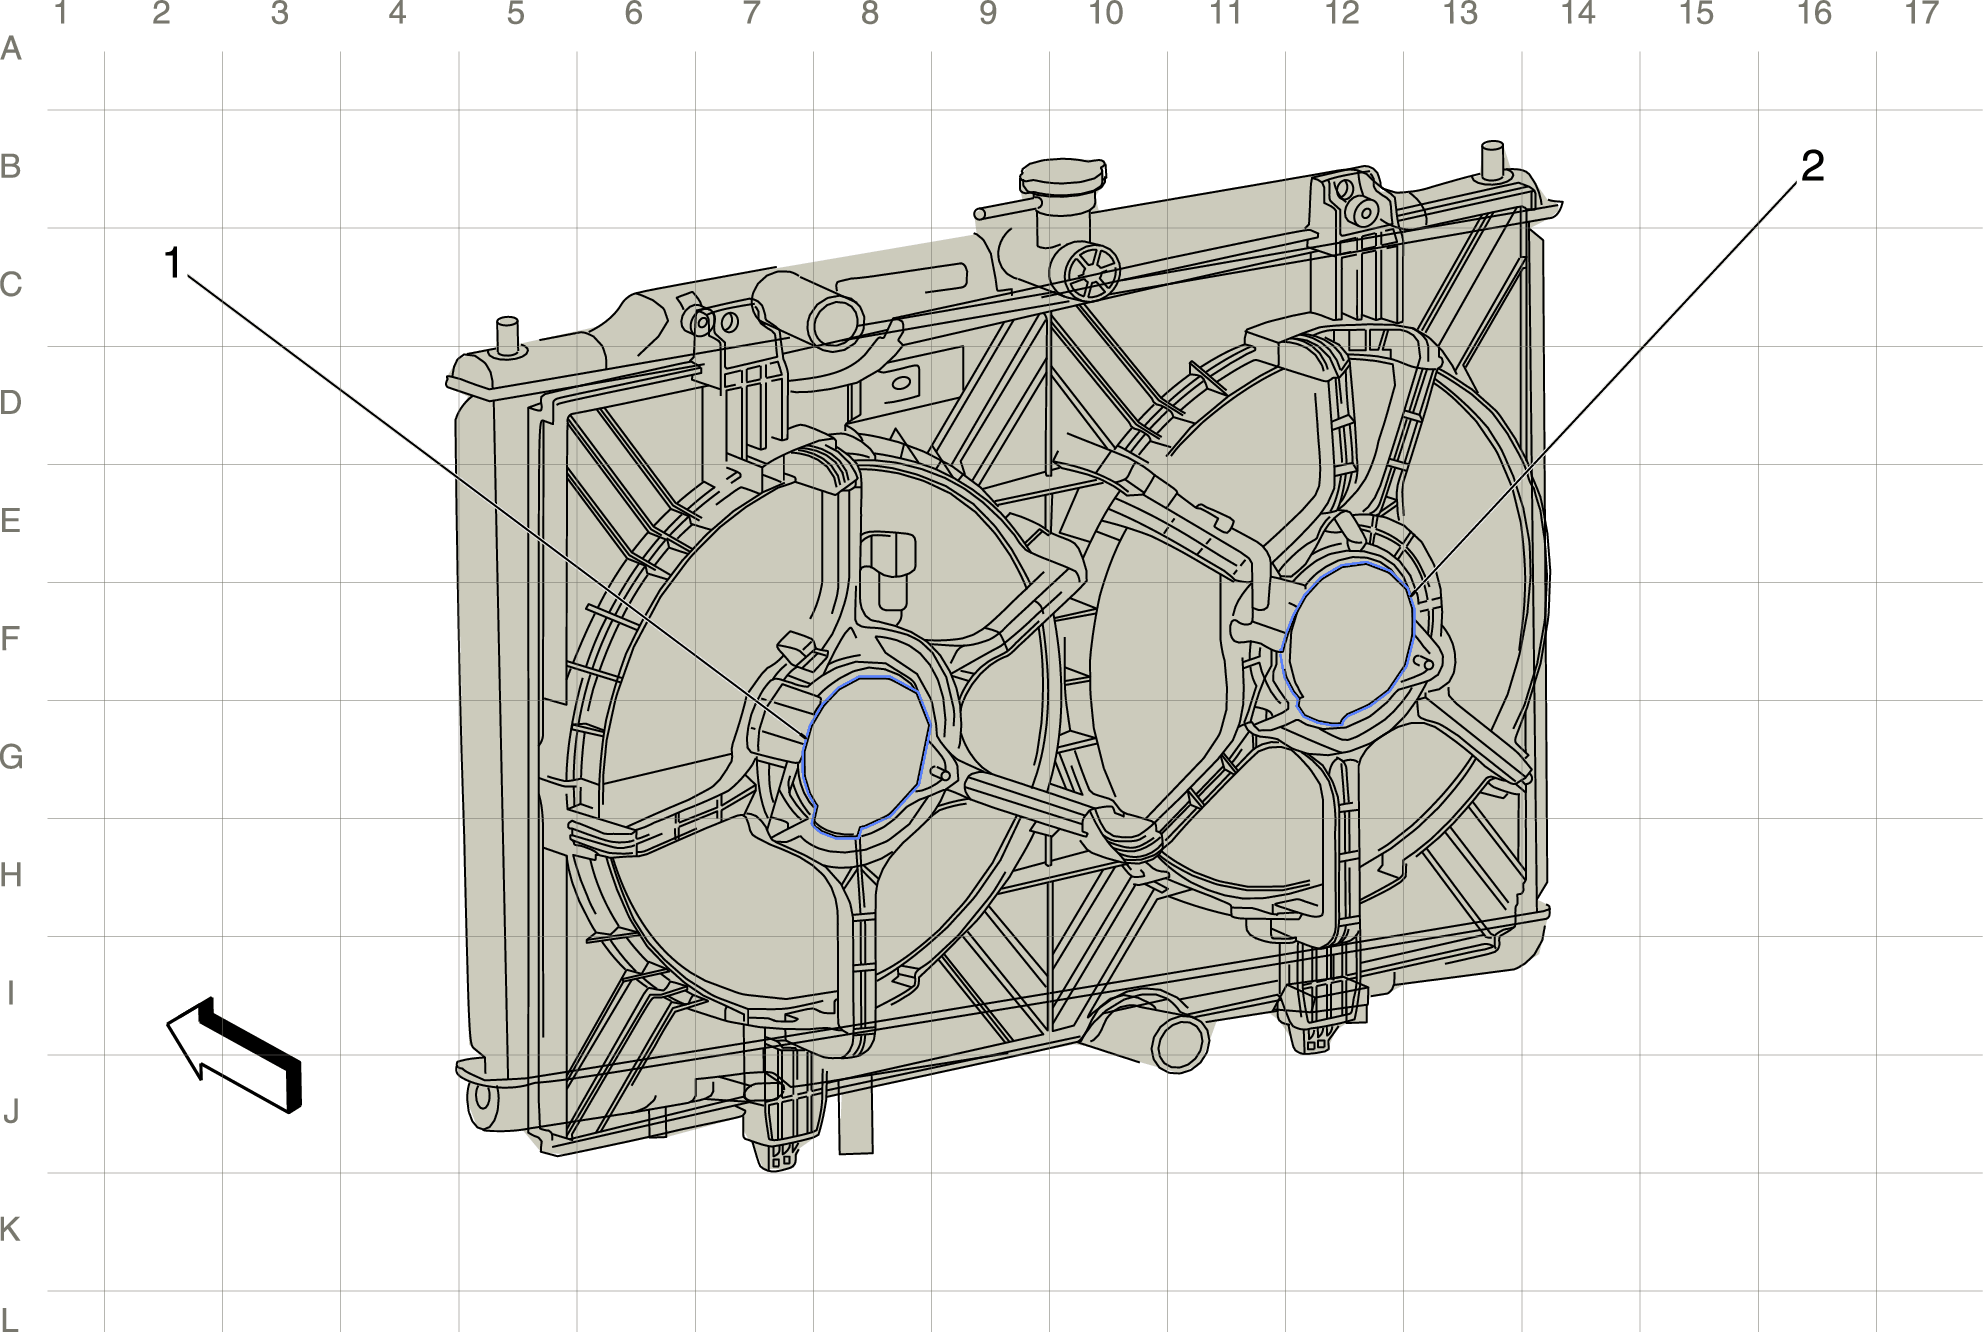Select callout number 1 label
This screenshot has height=1332, width=1983.
tap(173, 263)
